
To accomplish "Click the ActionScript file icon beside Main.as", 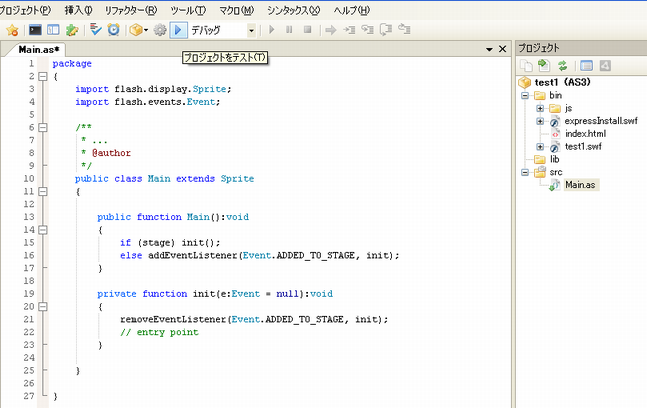I will (x=554, y=185).
